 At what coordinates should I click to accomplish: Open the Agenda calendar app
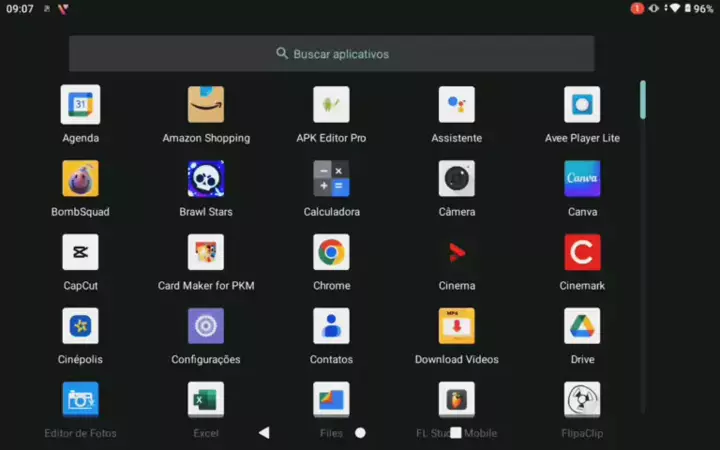pos(80,105)
